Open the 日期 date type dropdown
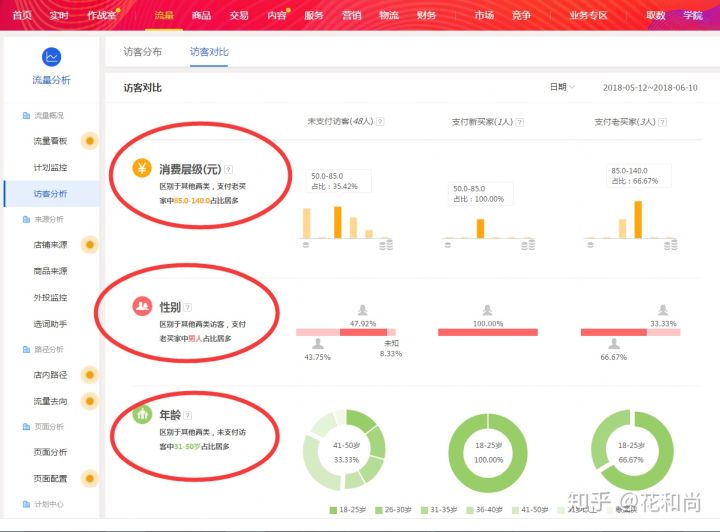The height and width of the screenshot is (532, 720). (x=562, y=87)
